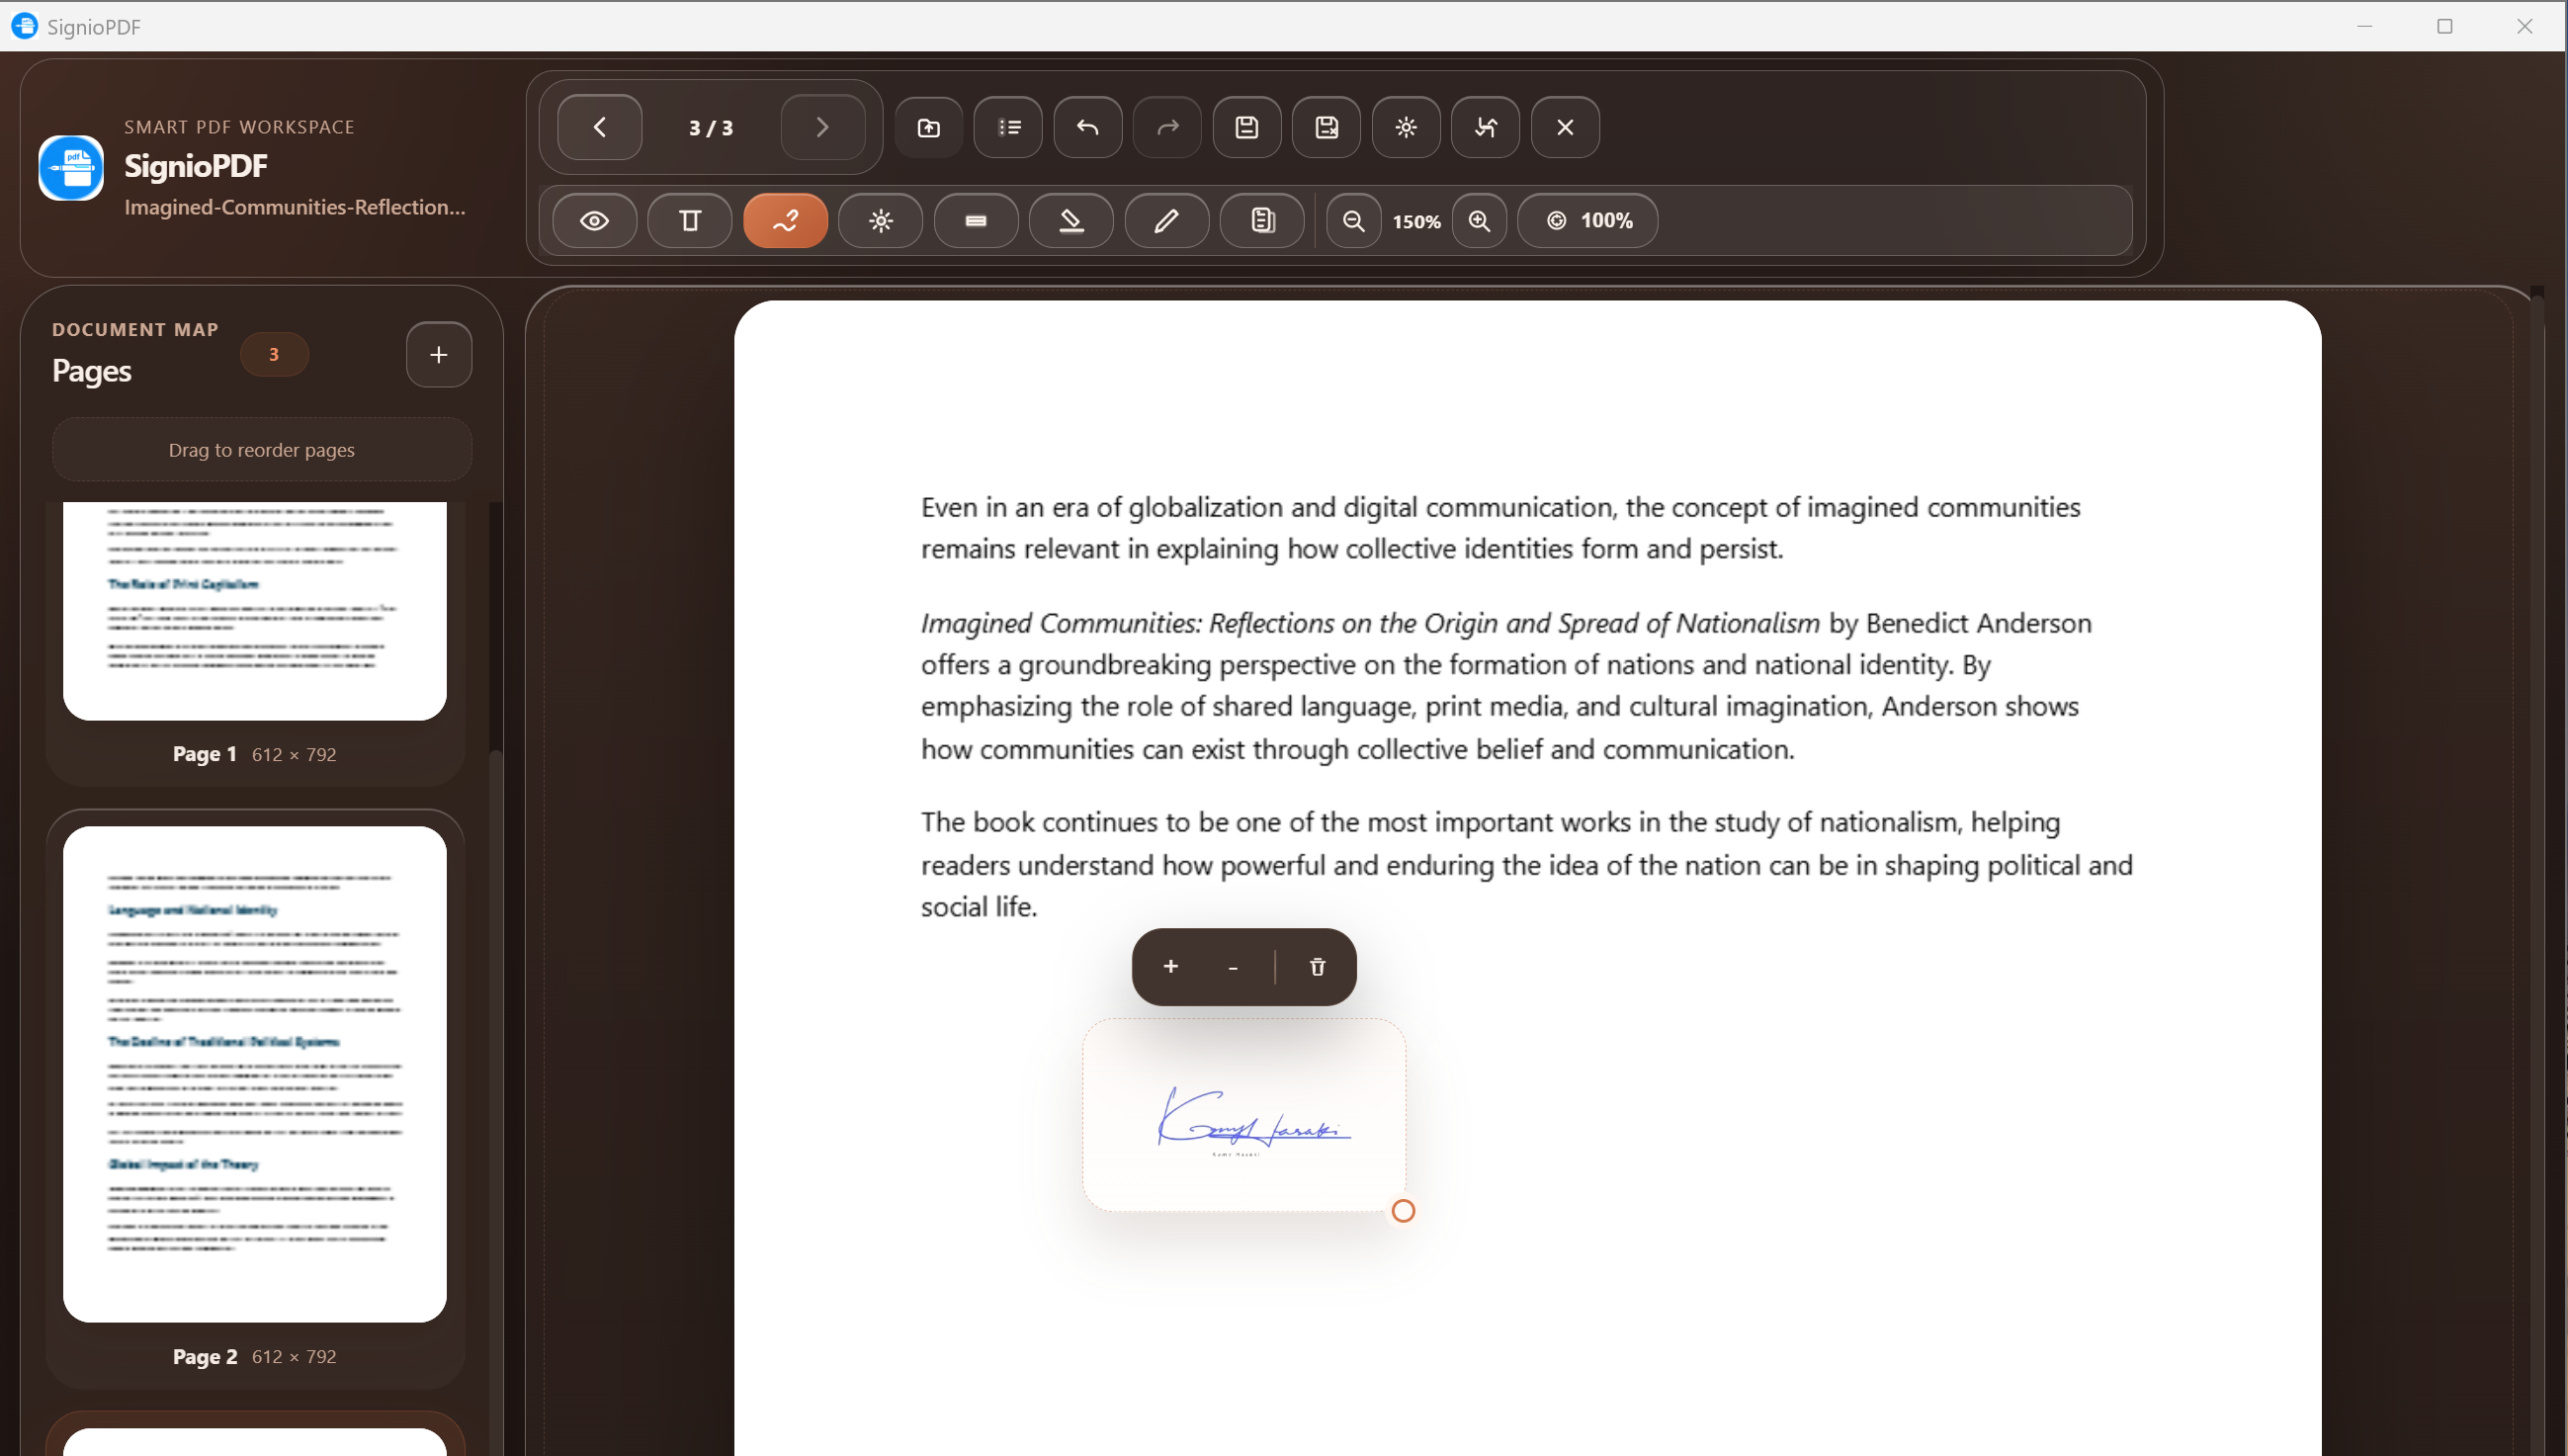Select the Text tool
This screenshot has width=2568, height=1456.
click(x=690, y=220)
